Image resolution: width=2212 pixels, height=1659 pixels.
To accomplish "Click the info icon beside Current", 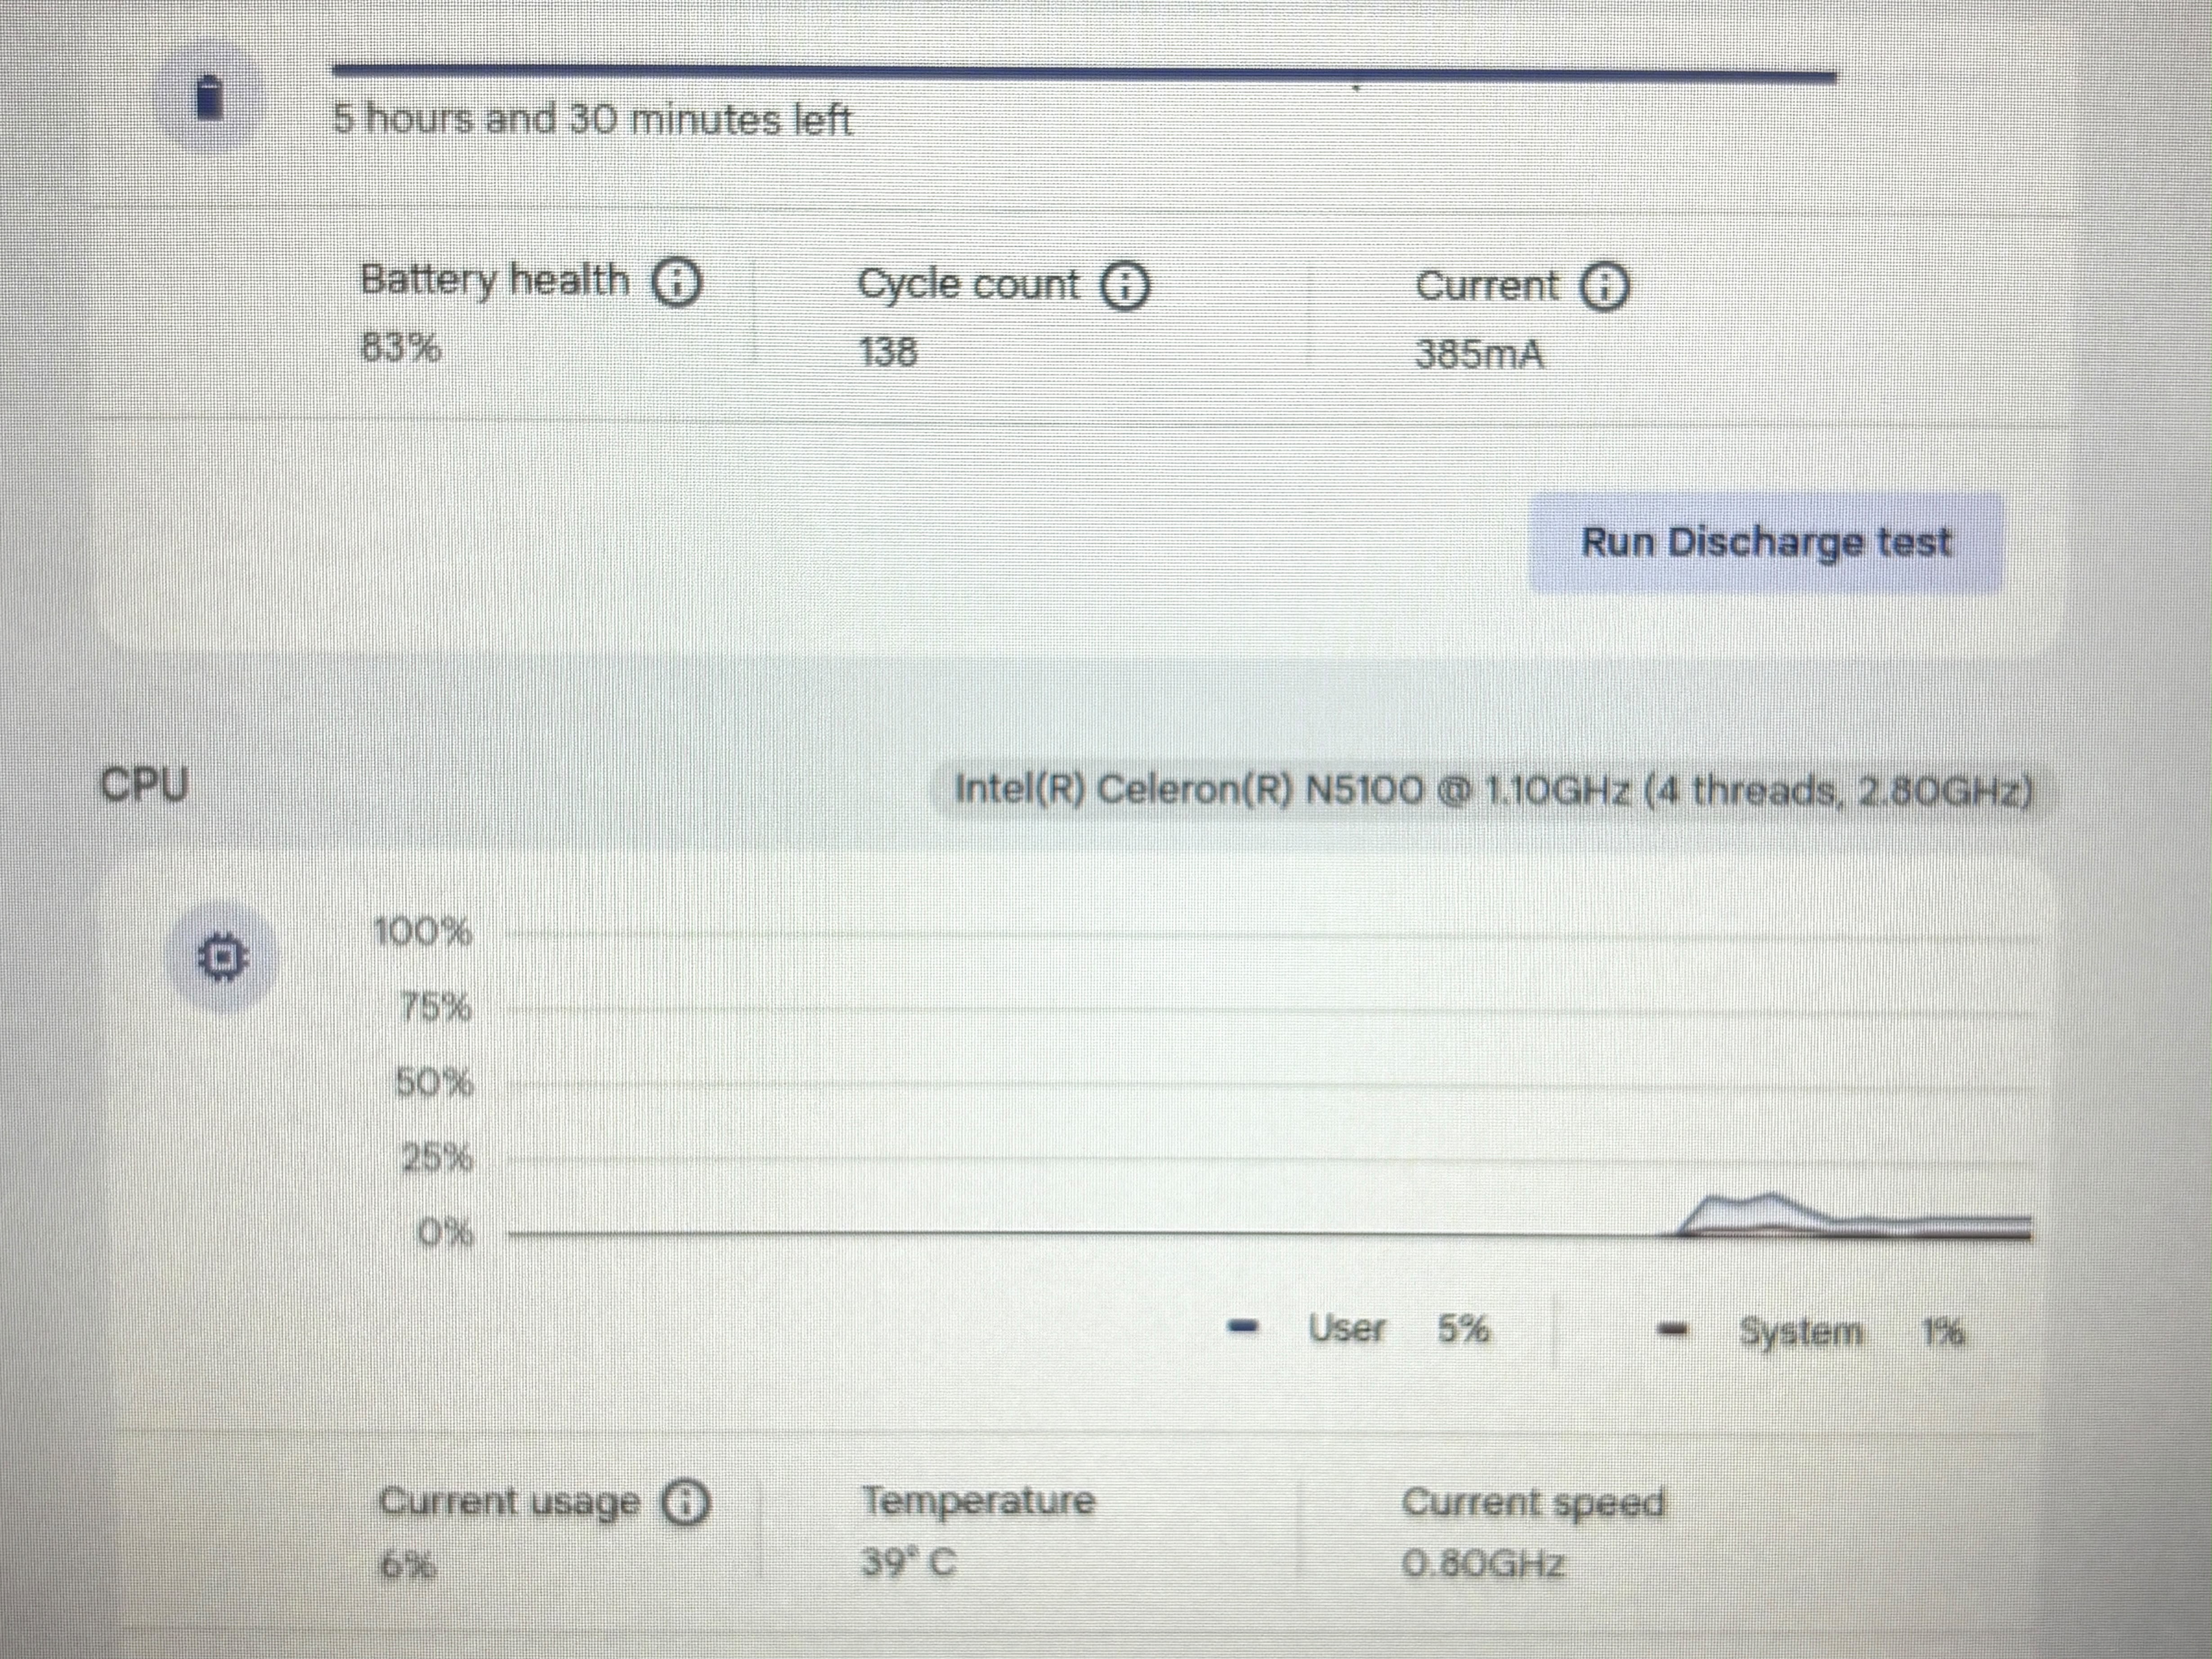I will [x=1604, y=288].
